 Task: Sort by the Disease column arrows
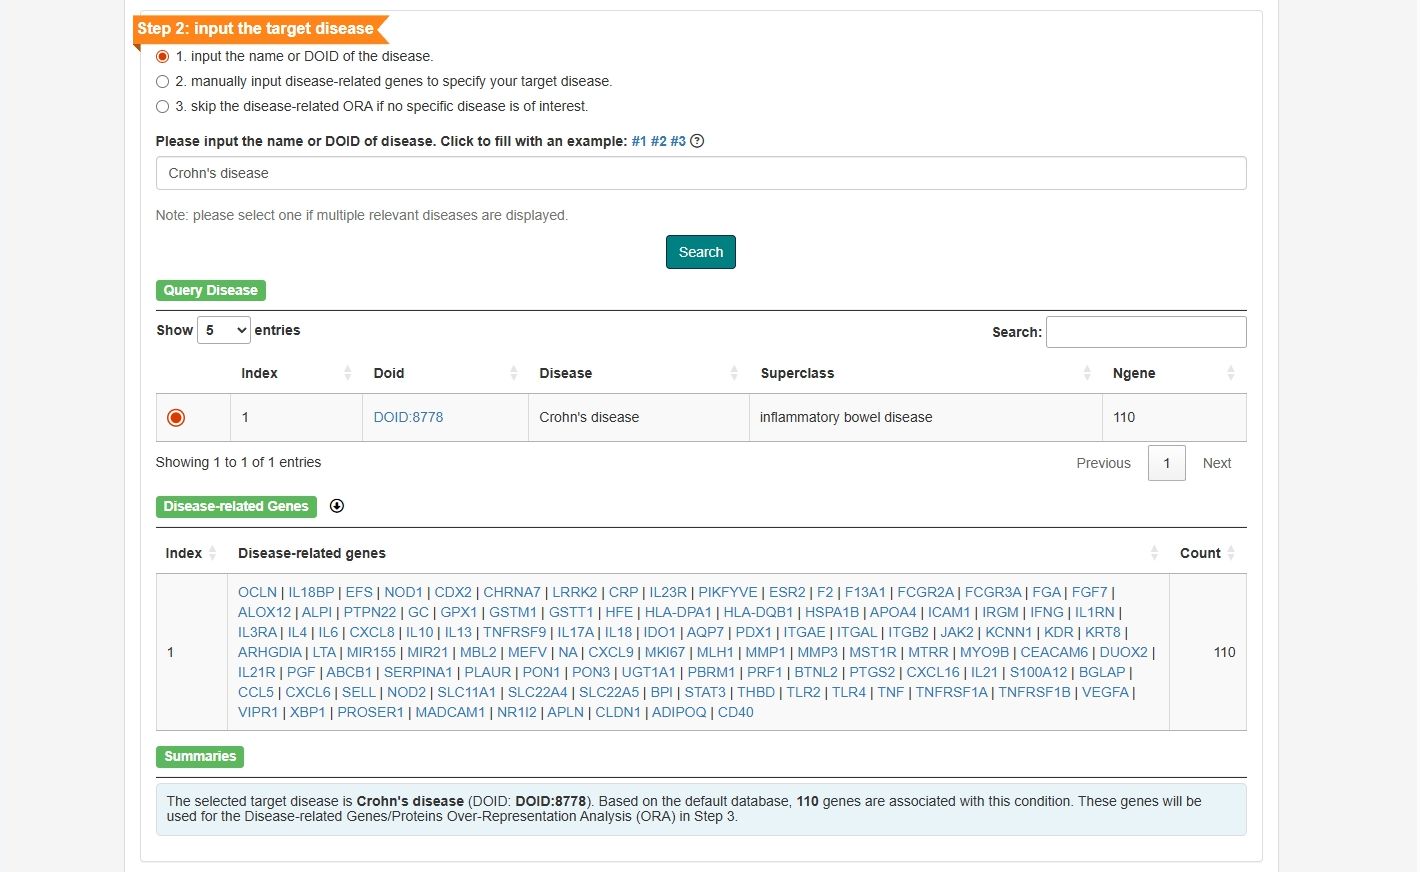click(734, 373)
